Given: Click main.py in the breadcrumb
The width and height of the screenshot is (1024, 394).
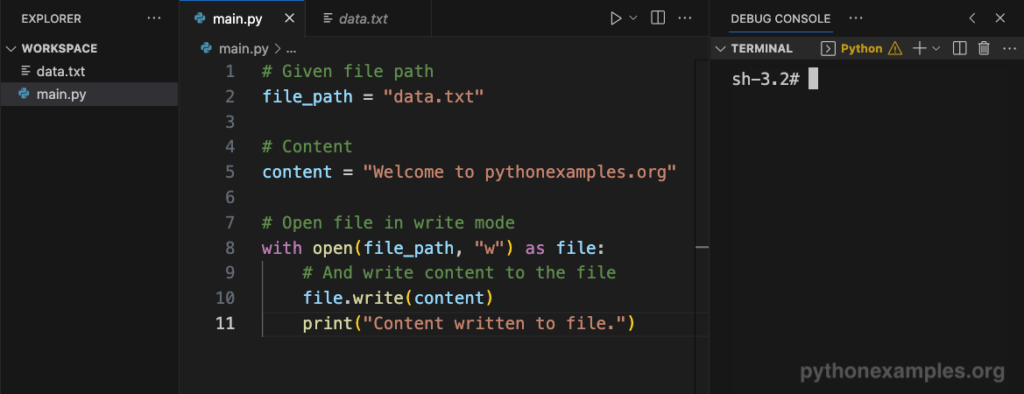Looking at the screenshot, I should tap(244, 48).
